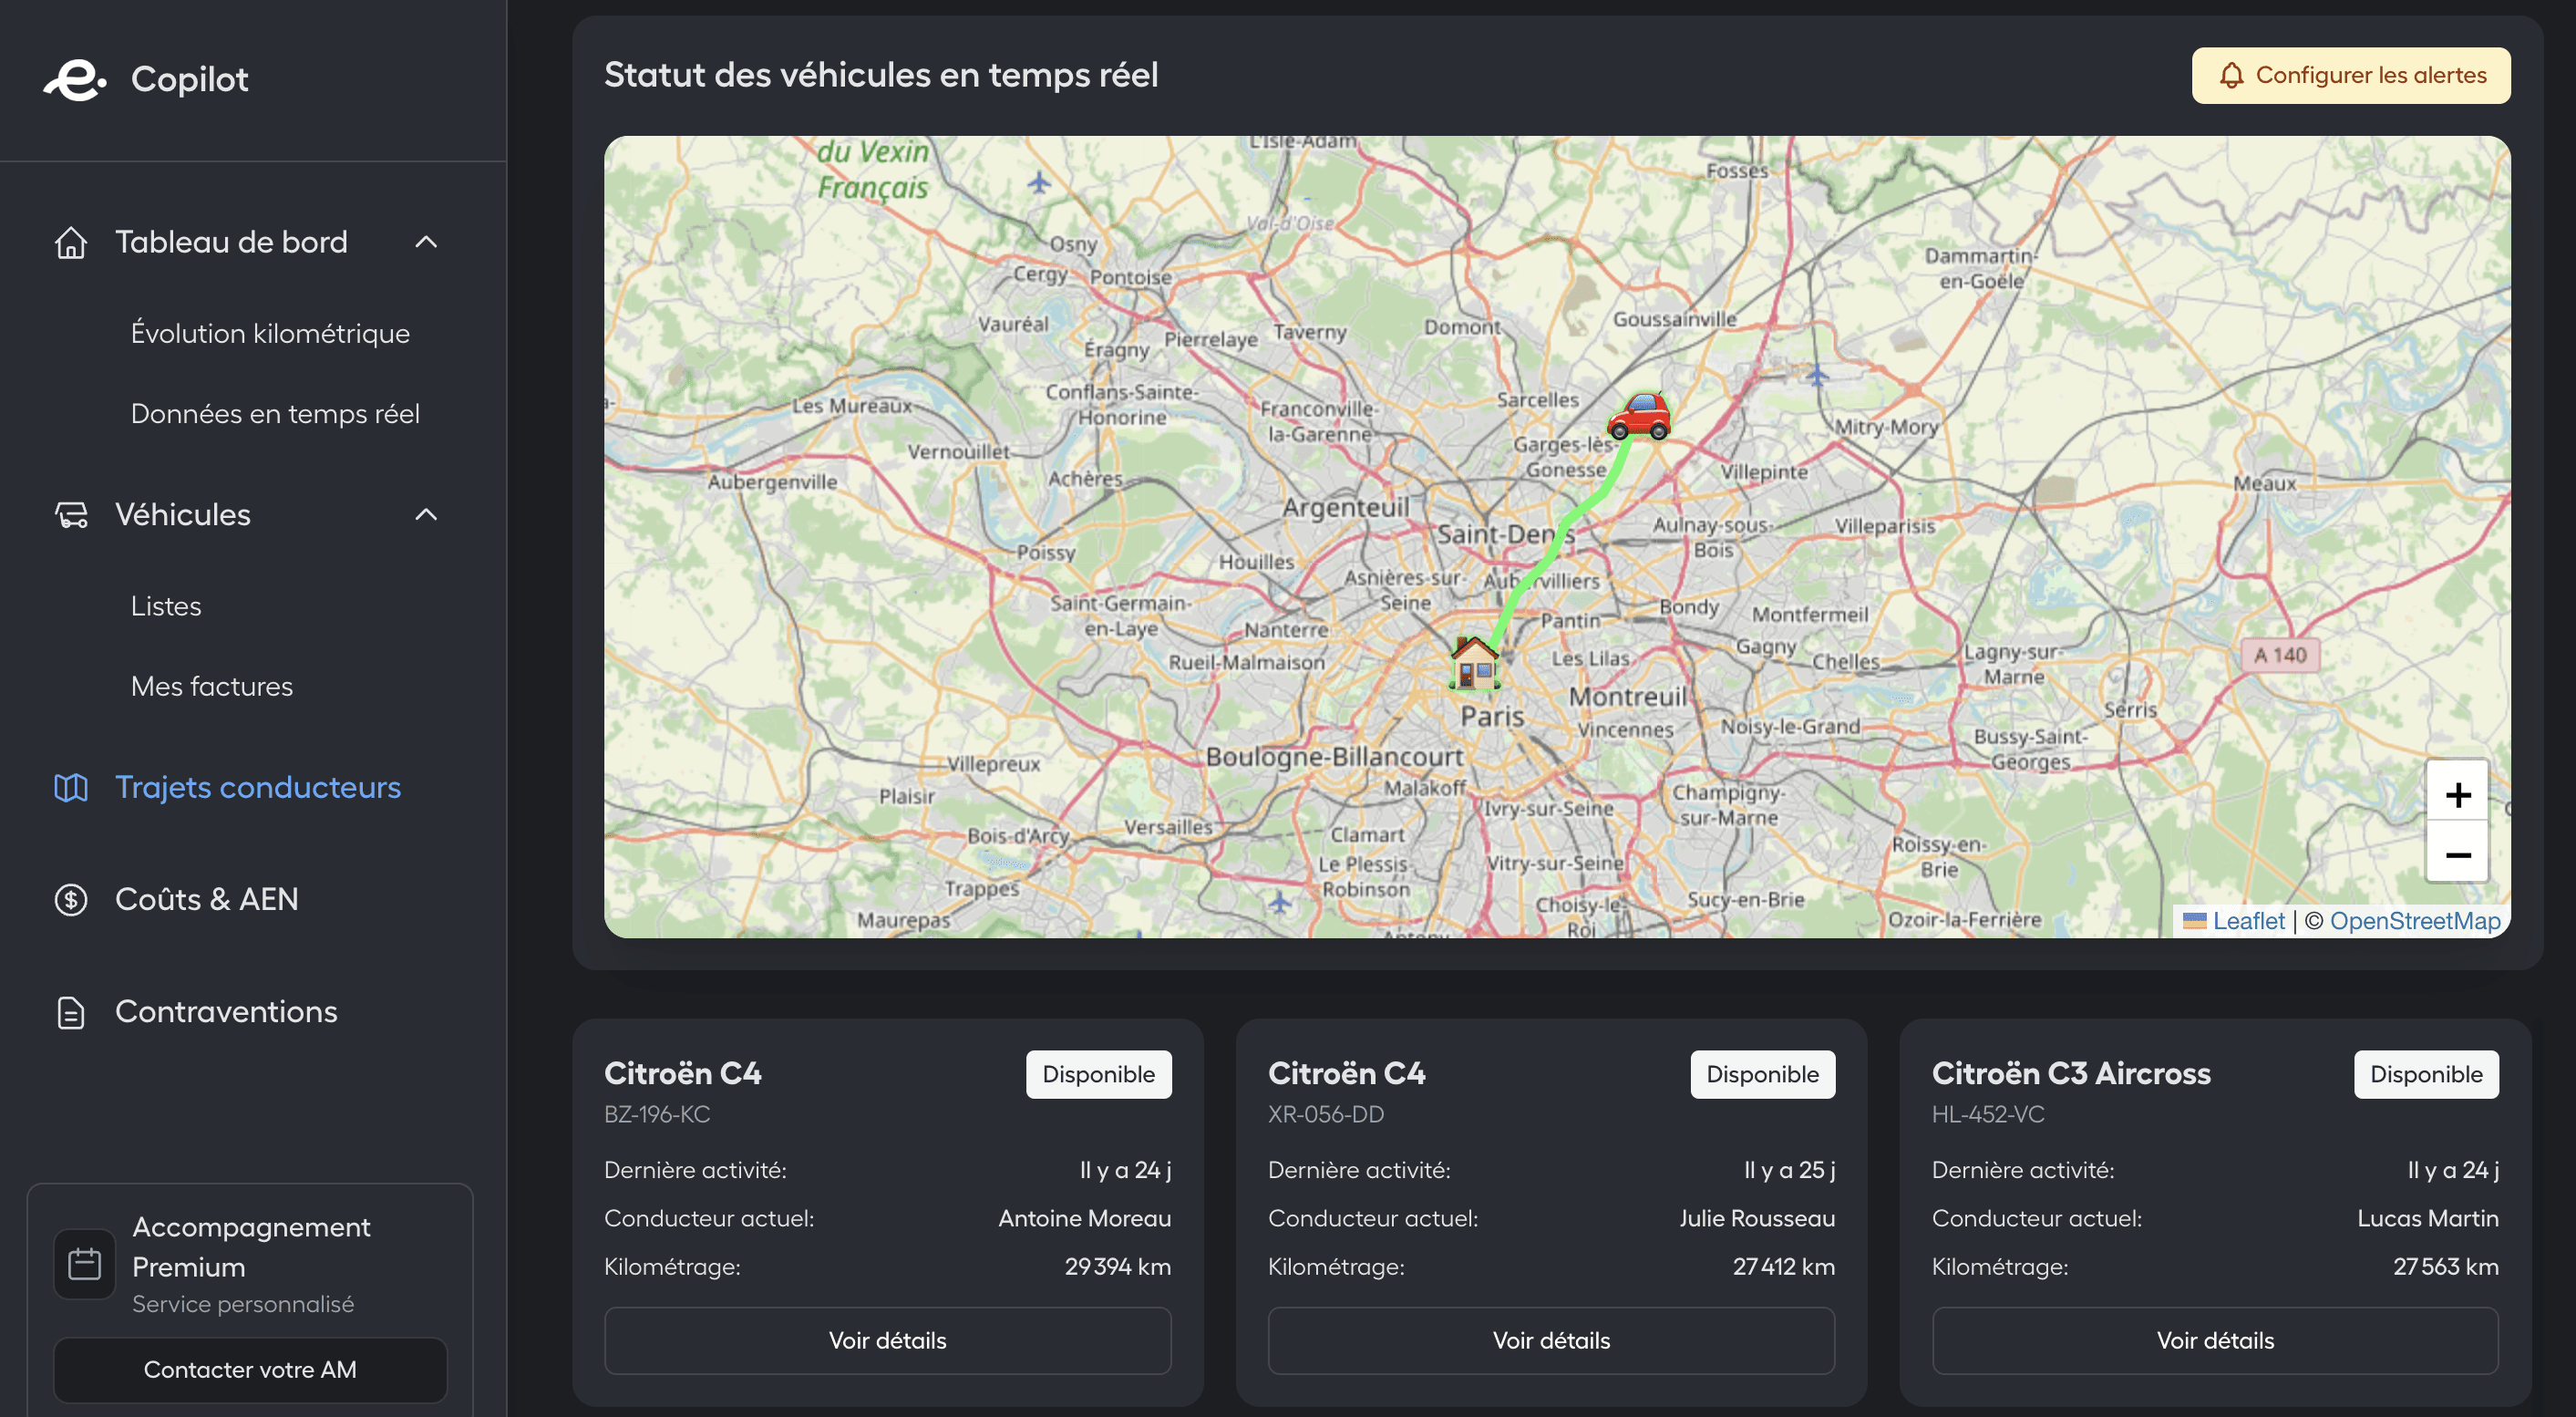
Task: Click the red car marker on map
Action: tap(1638, 416)
